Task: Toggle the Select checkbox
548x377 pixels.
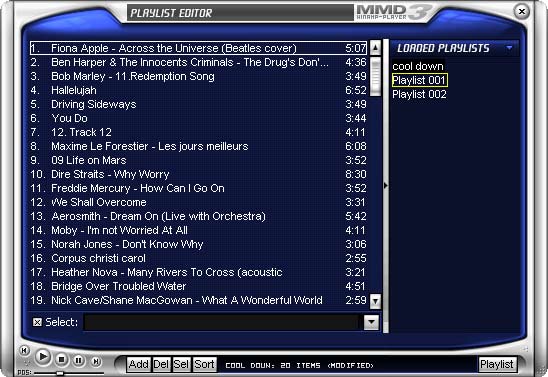Action: pyautogui.click(x=37, y=322)
